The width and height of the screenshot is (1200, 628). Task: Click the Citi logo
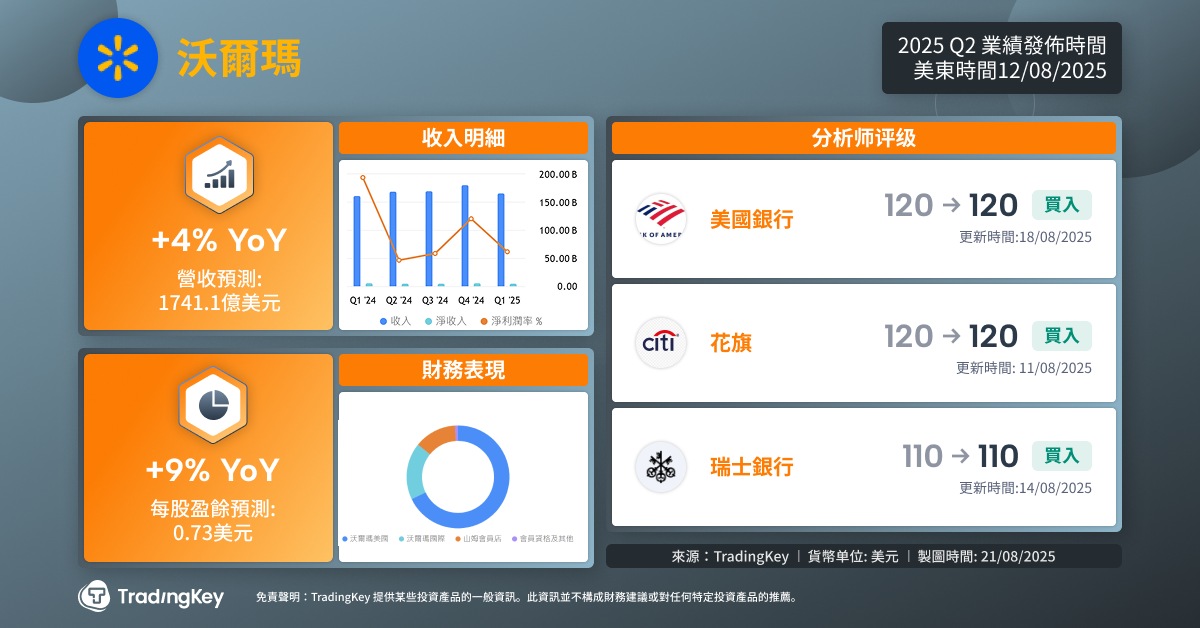click(661, 343)
